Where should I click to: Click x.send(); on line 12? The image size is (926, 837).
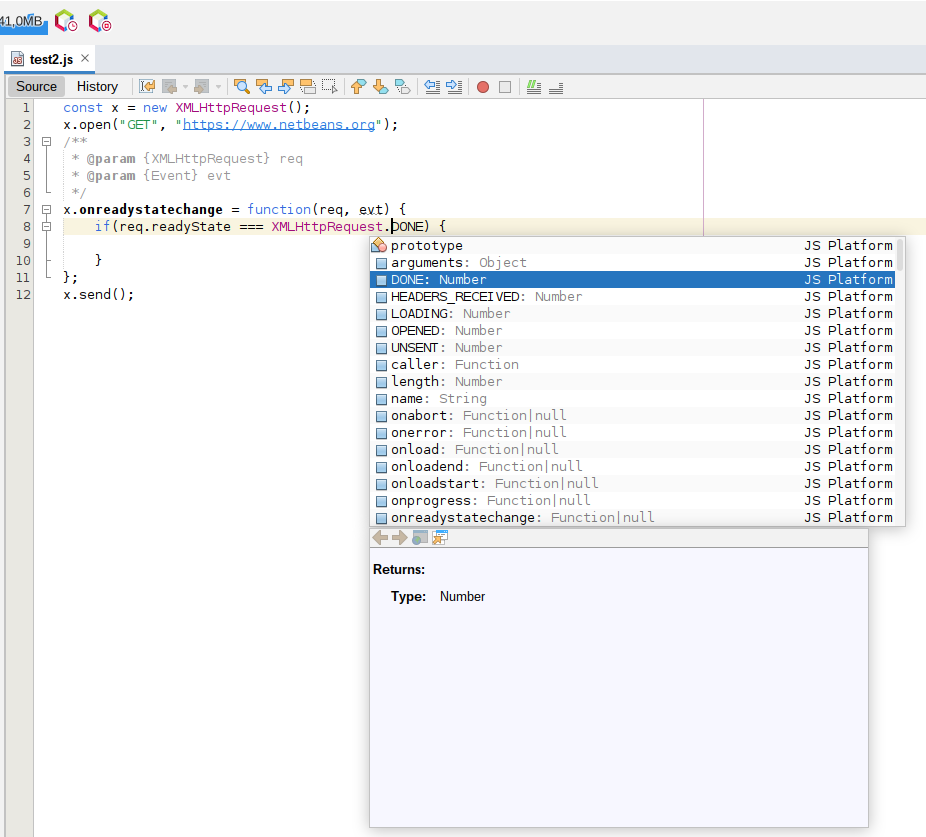tap(99, 294)
